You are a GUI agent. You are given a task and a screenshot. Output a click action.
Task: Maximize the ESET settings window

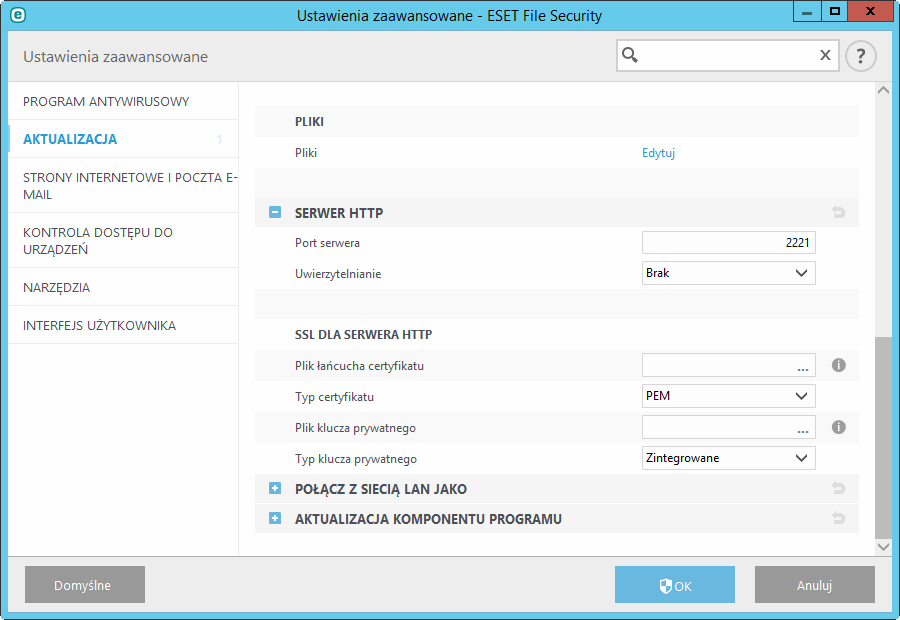tap(835, 11)
